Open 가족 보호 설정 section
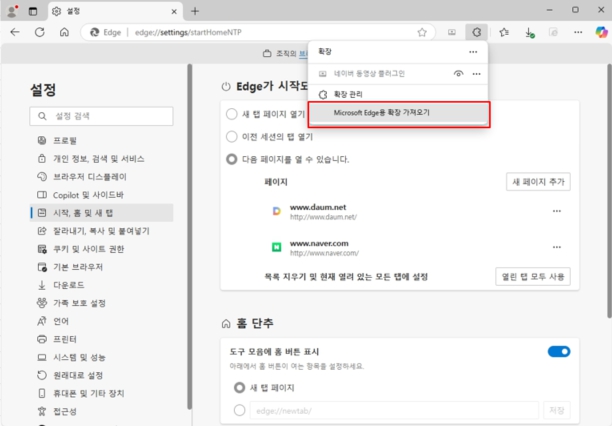 101,303
